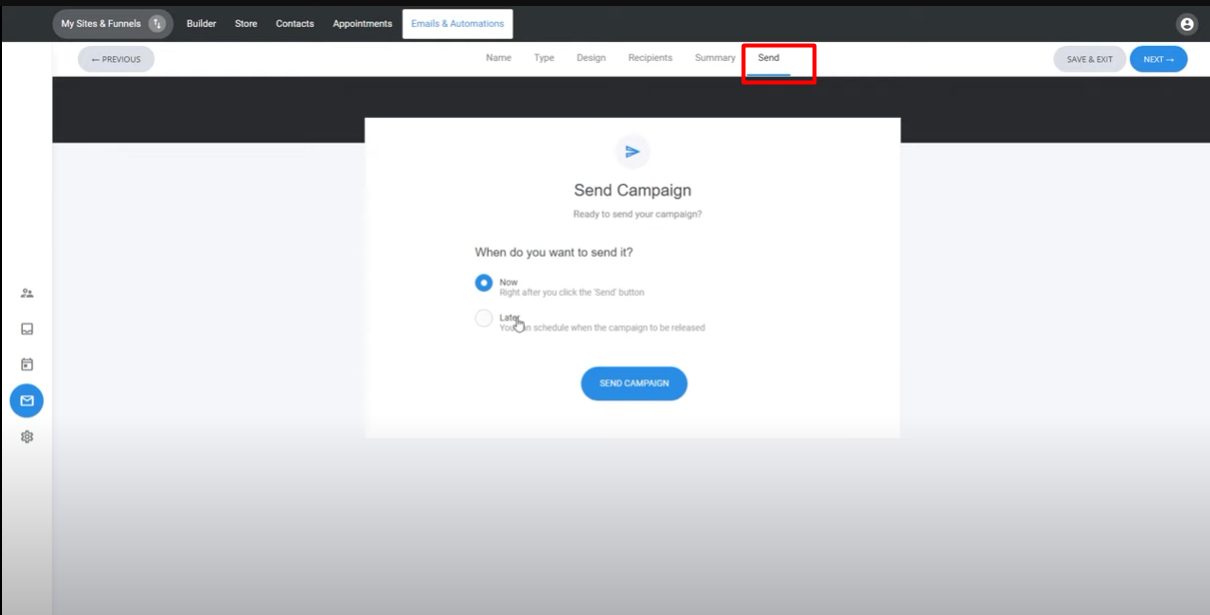Viewport: 1210px width, 615px height.
Task: Expand My Sites & Funnels switcher
Action: (x=112, y=24)
